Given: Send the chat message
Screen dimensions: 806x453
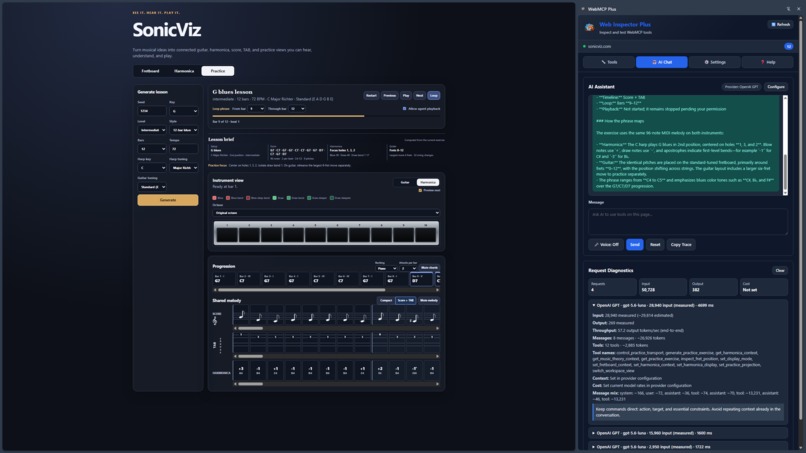Looking at the screenshot, I should pos(635,245).
